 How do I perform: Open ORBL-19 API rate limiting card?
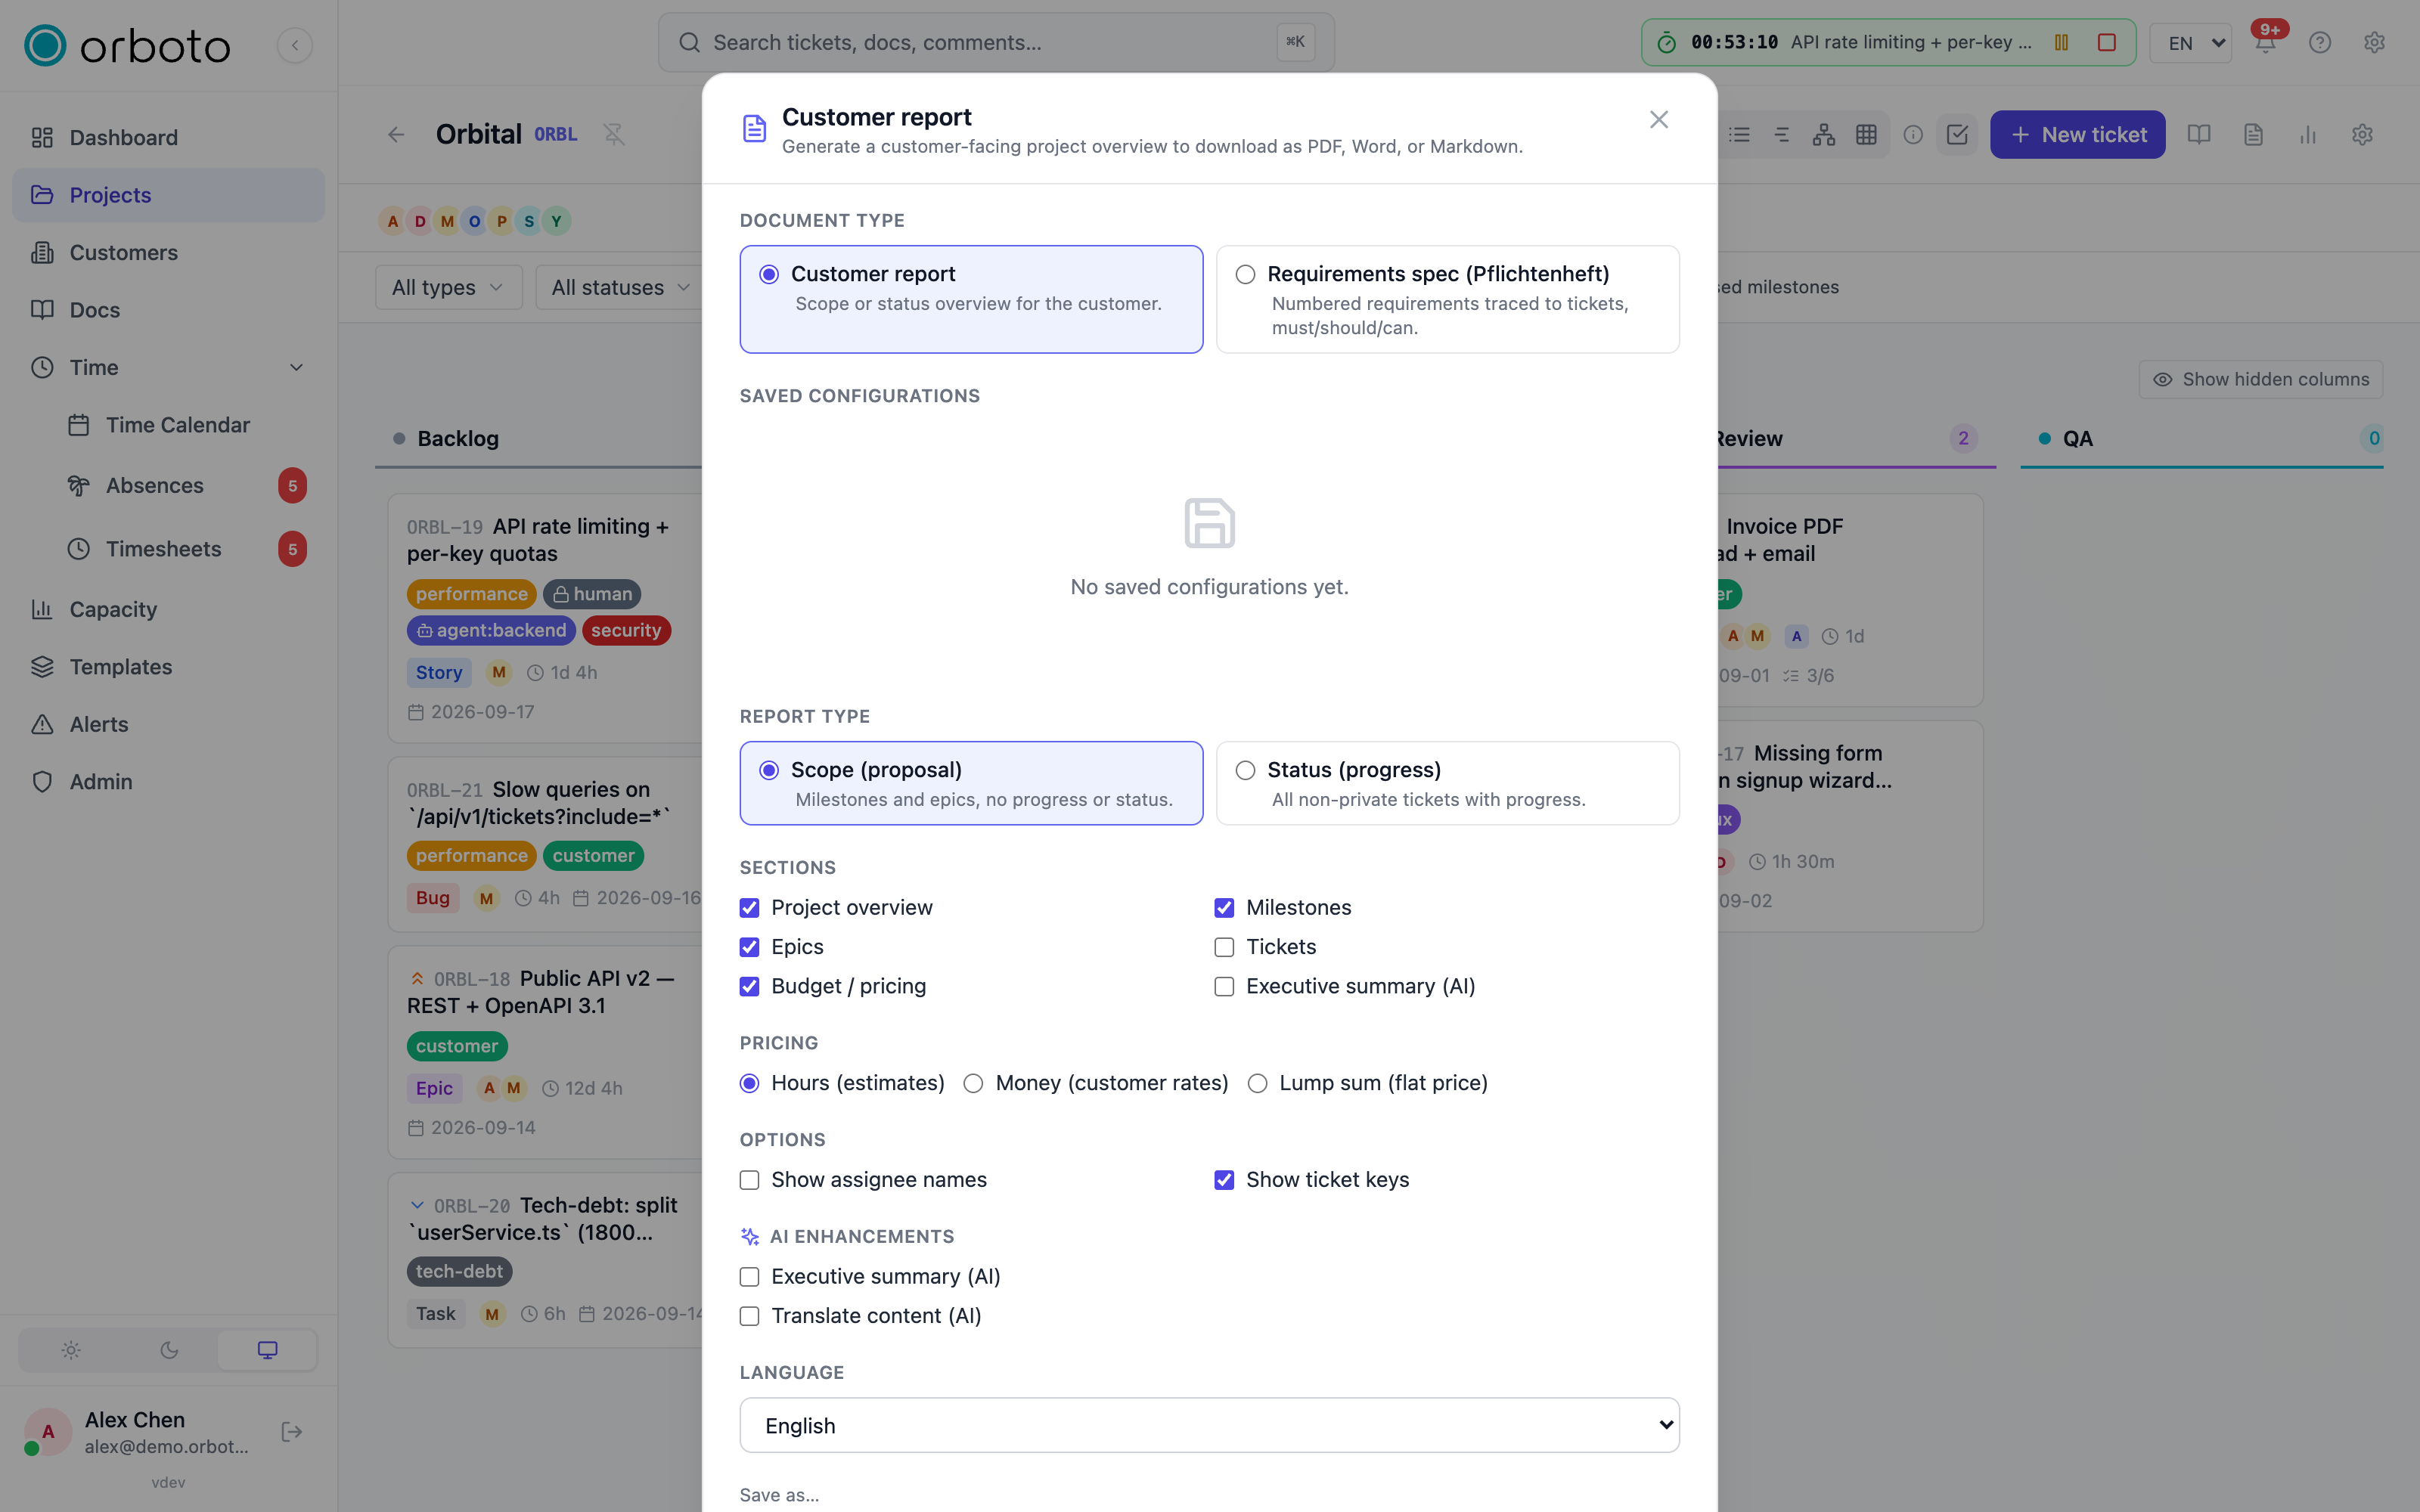click(x=545, y=617)
